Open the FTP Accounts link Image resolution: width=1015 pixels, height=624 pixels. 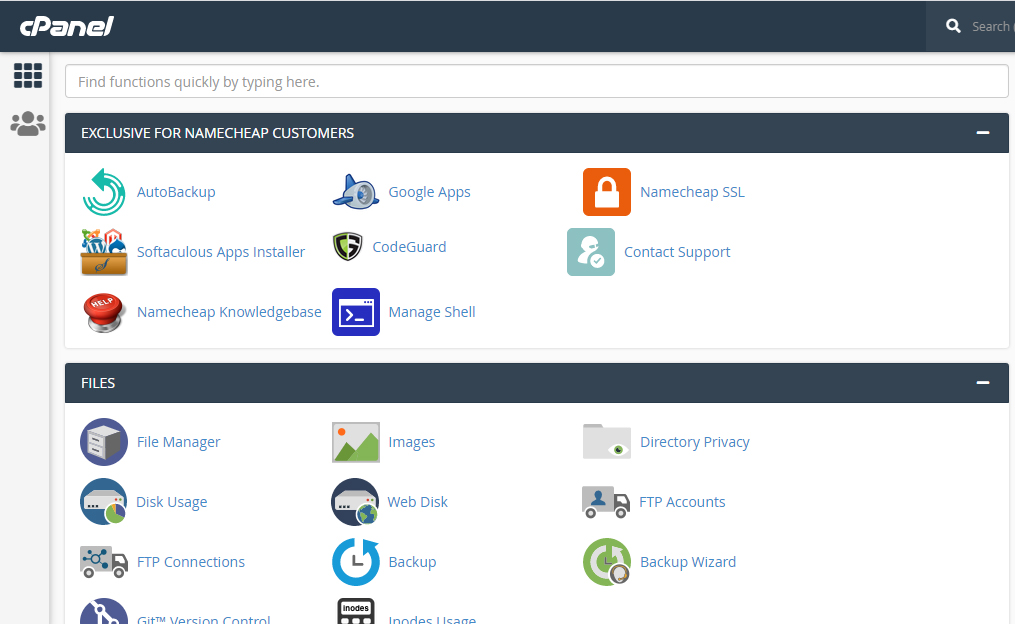click(682, 502)
